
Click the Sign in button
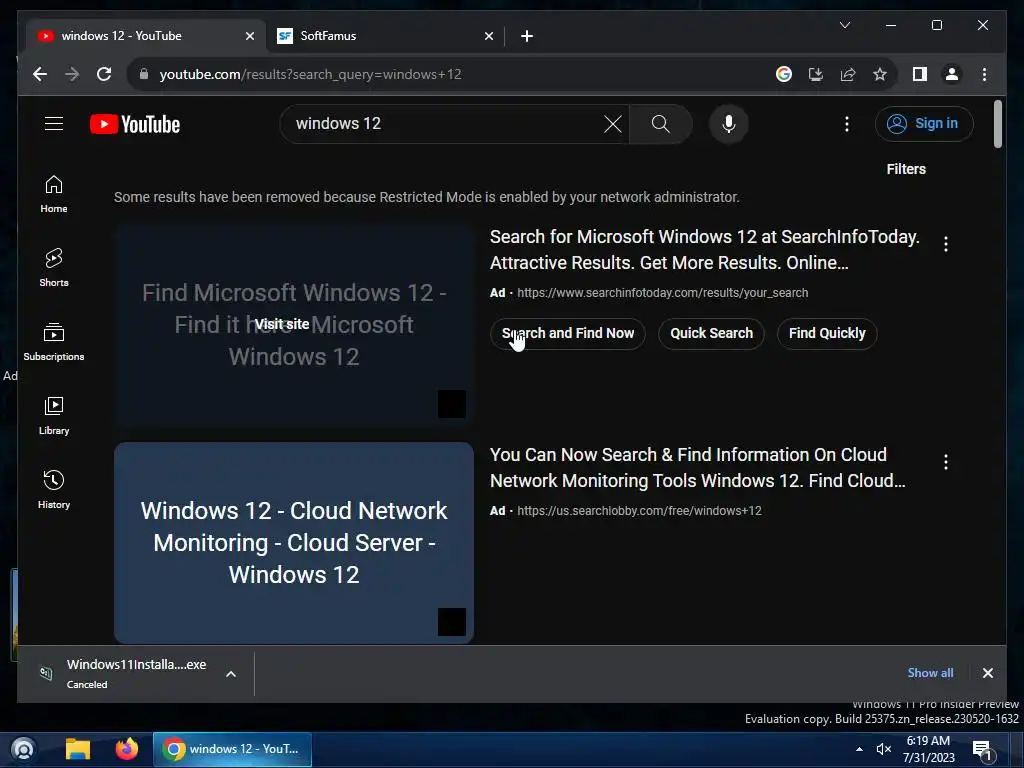[924, 123]
